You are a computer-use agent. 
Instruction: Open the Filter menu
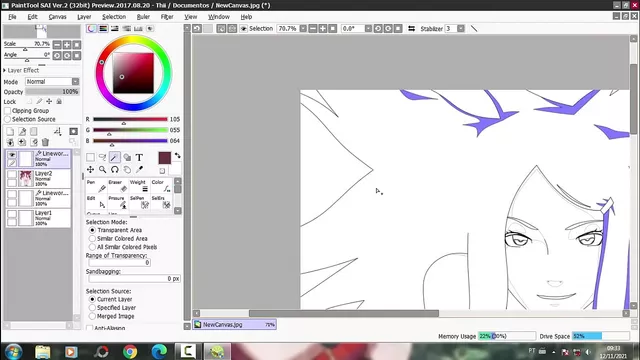click(x=167, y=17)
